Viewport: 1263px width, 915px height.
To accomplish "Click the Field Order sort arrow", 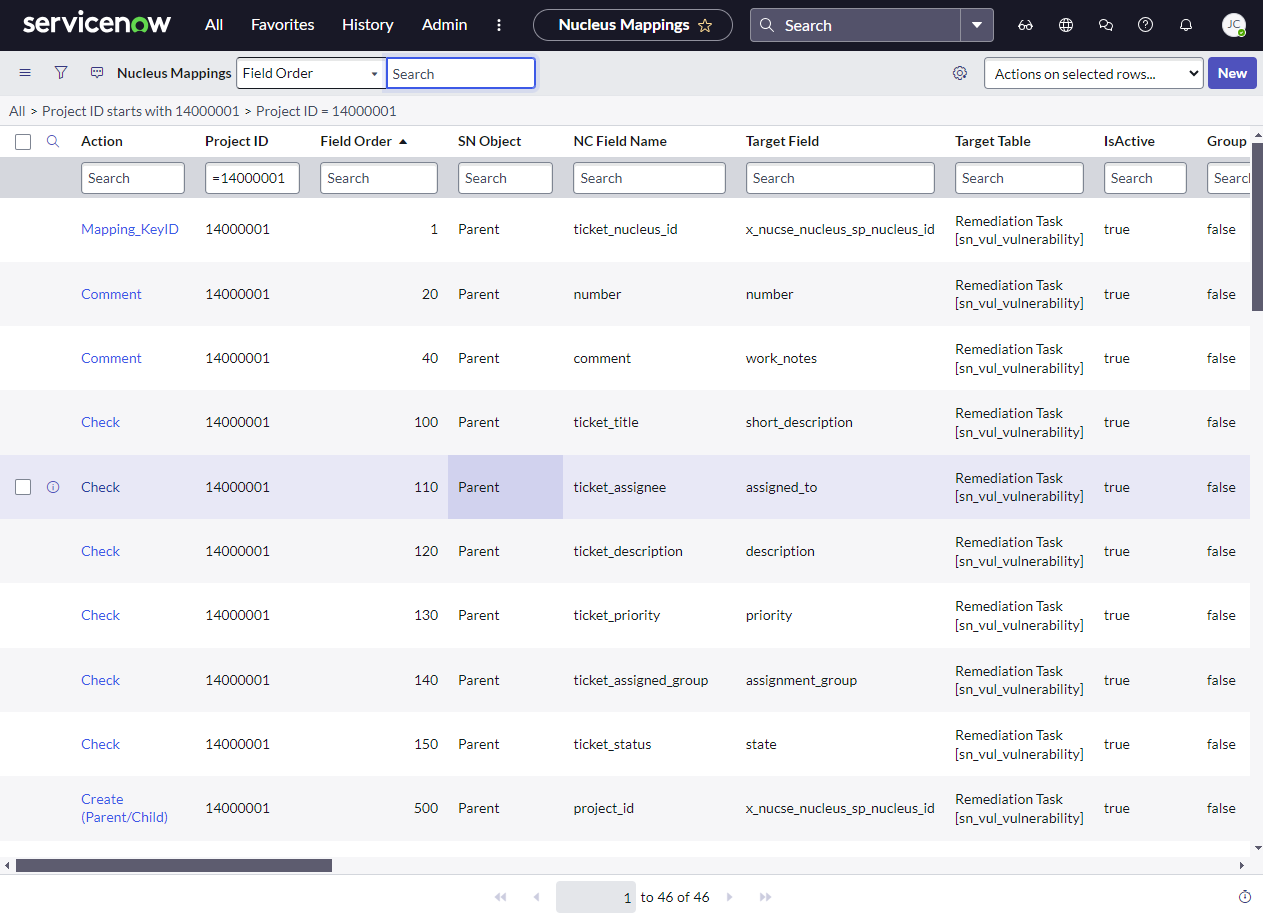I will tap(403, 142).
